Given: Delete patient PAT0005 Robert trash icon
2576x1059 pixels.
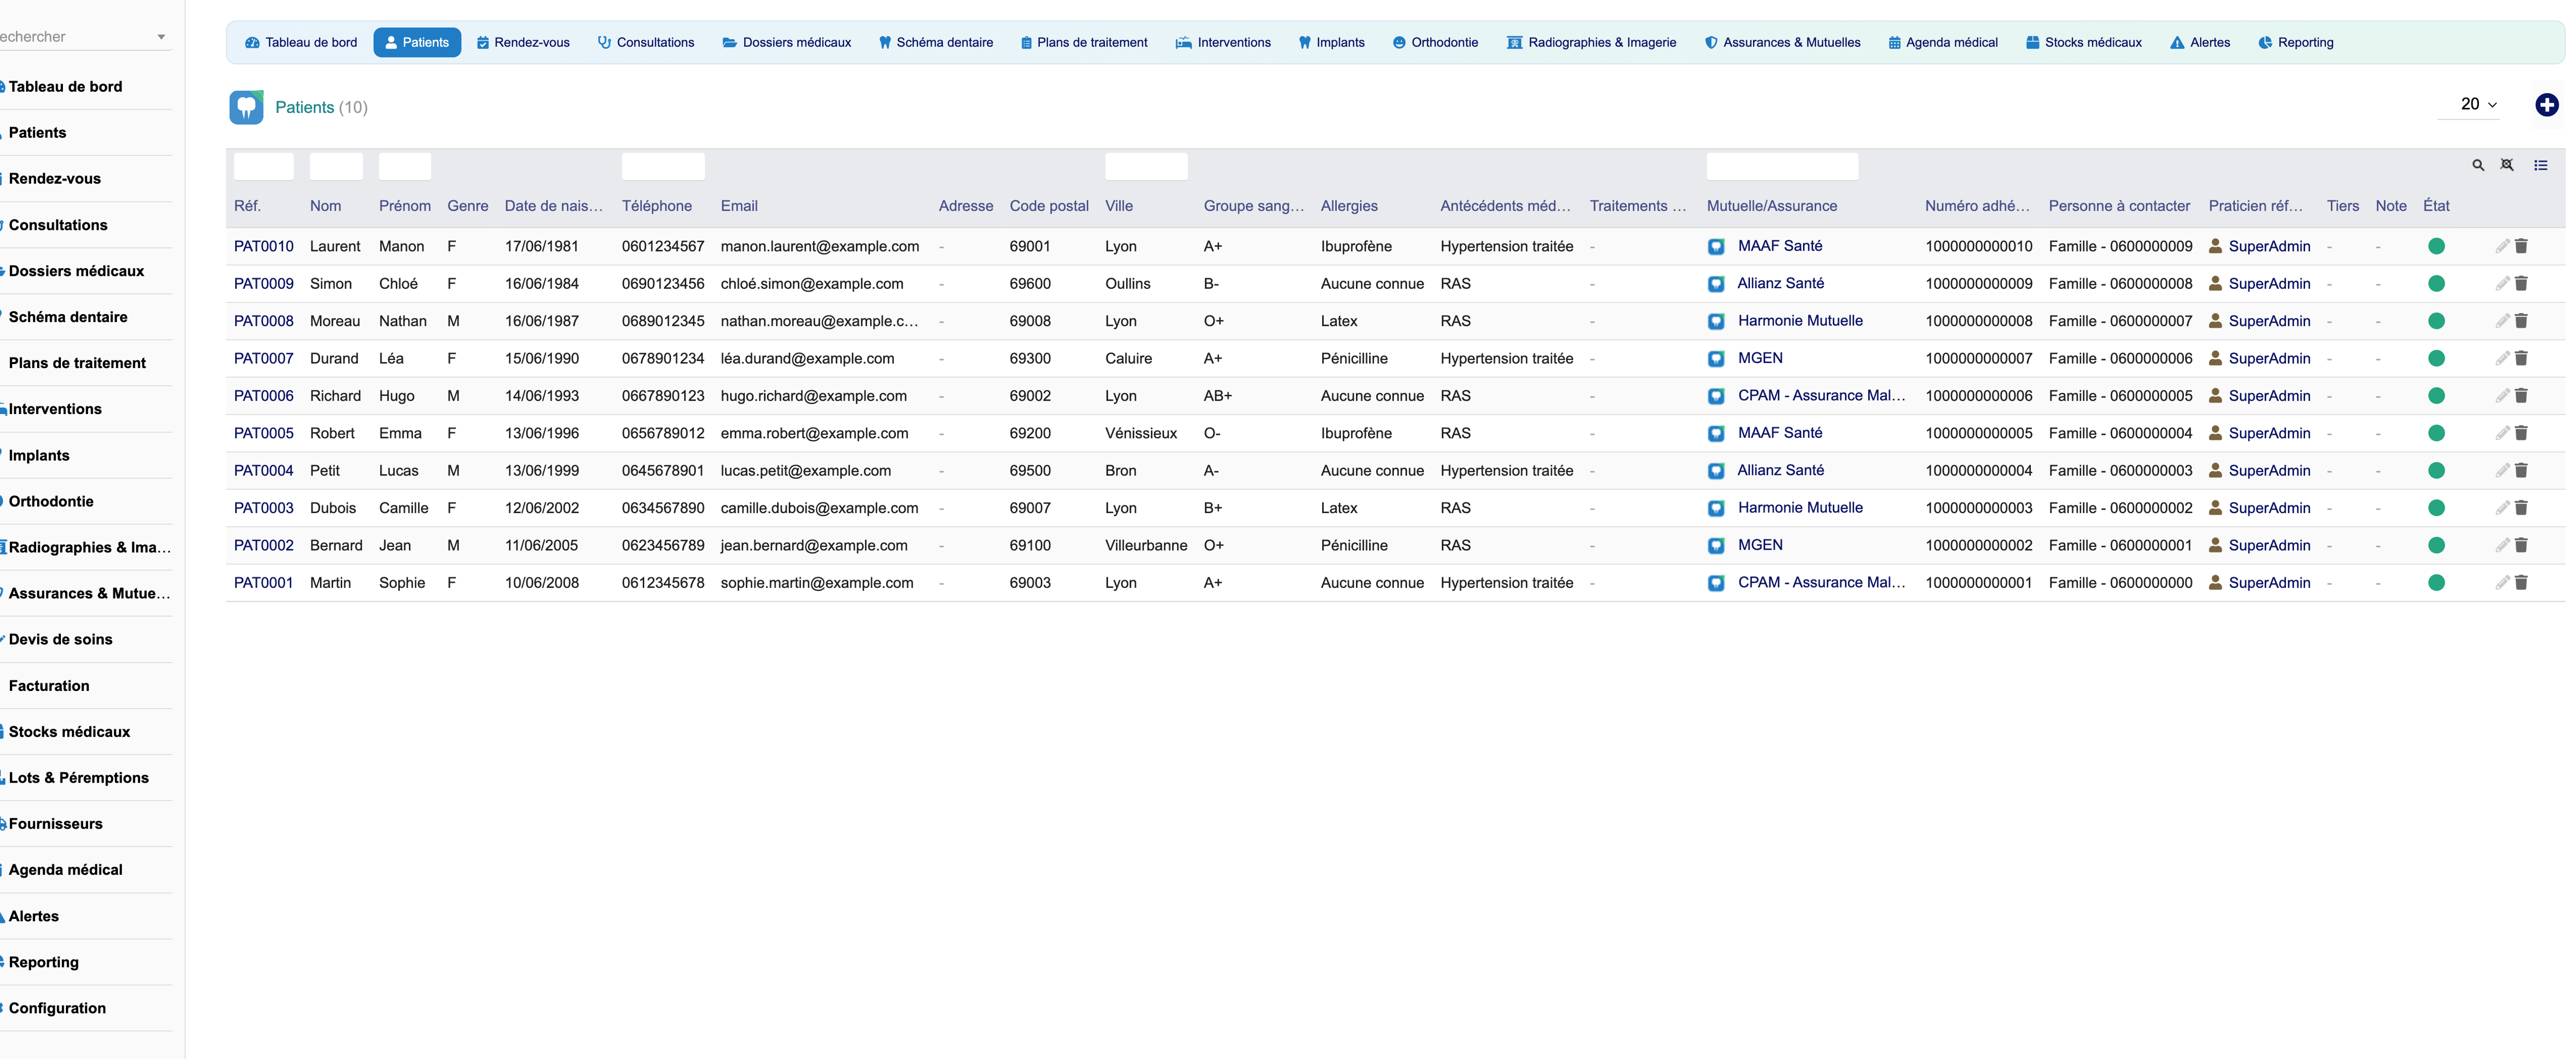Looking at the screenshot, I should (2521, 433).
